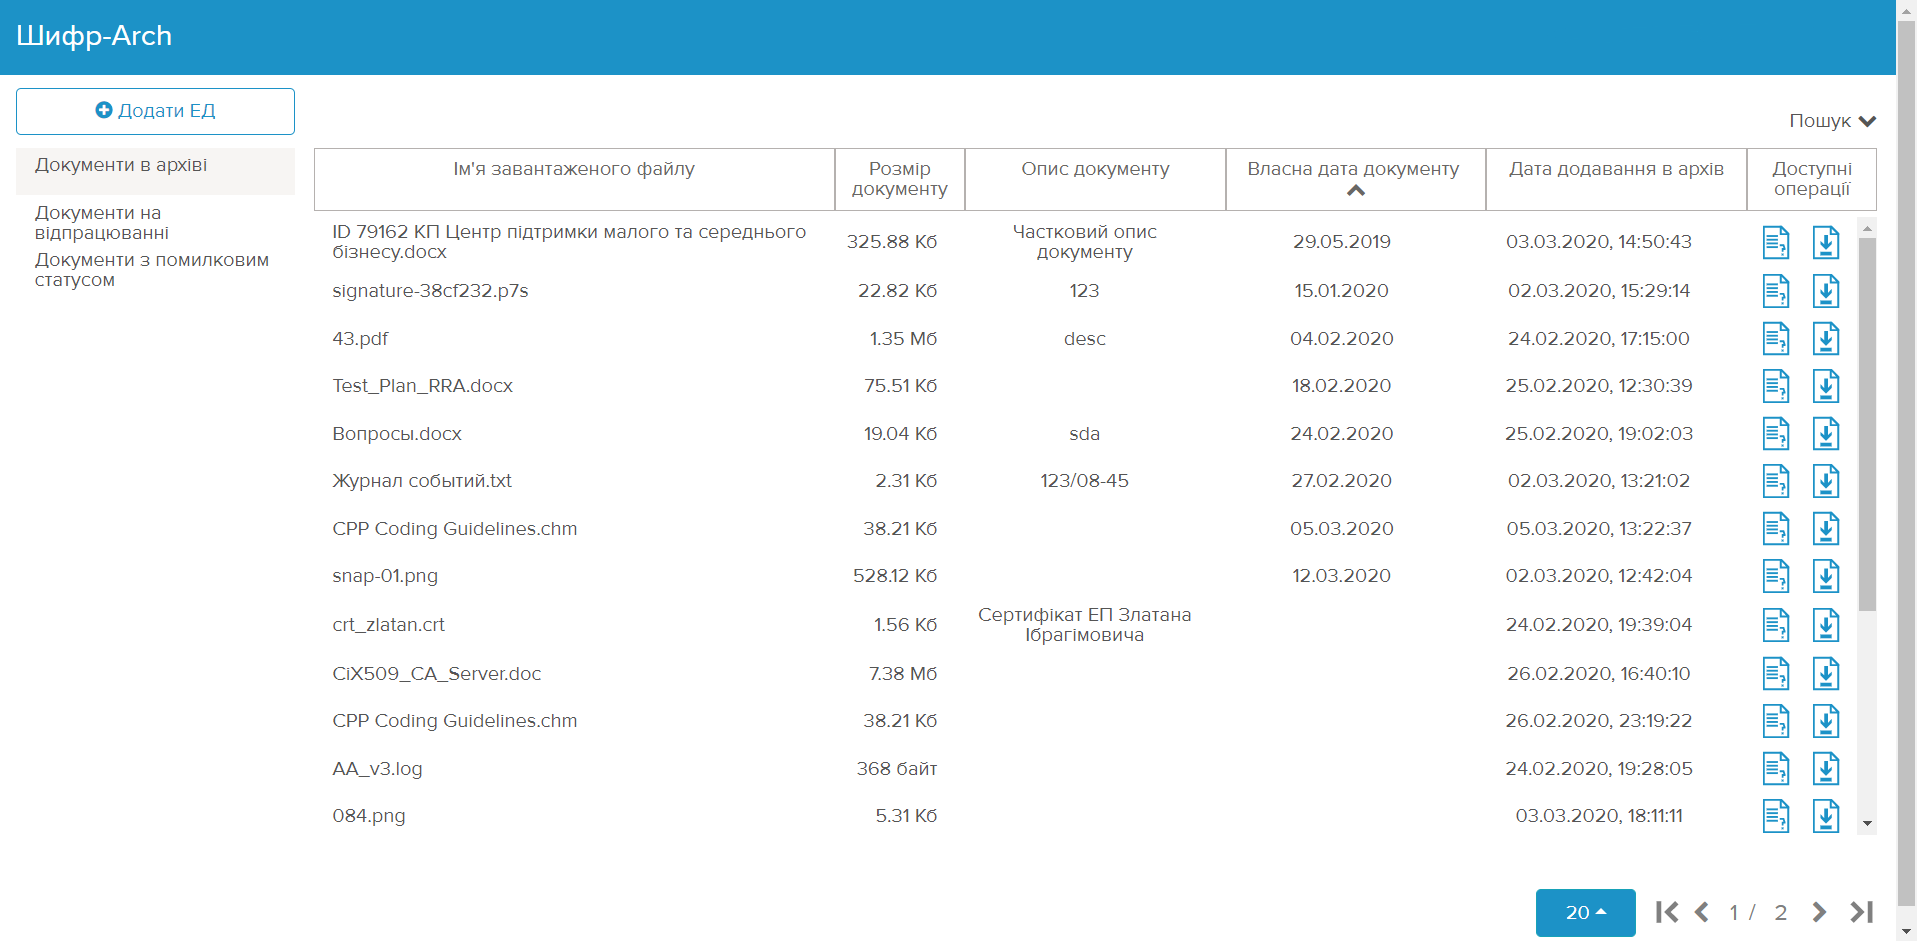Screen dimensions: 1917x941
Task: Click Розмір документу column header
Action: (x=900, y=179)
